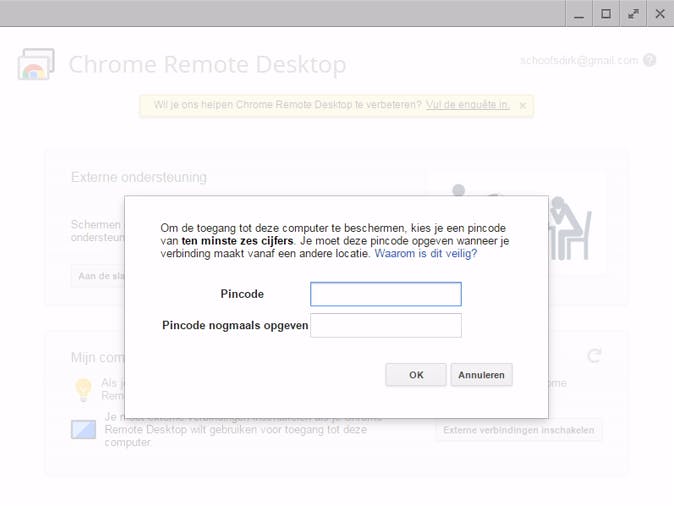Refresh the Mijn computers list

point(594,356)
